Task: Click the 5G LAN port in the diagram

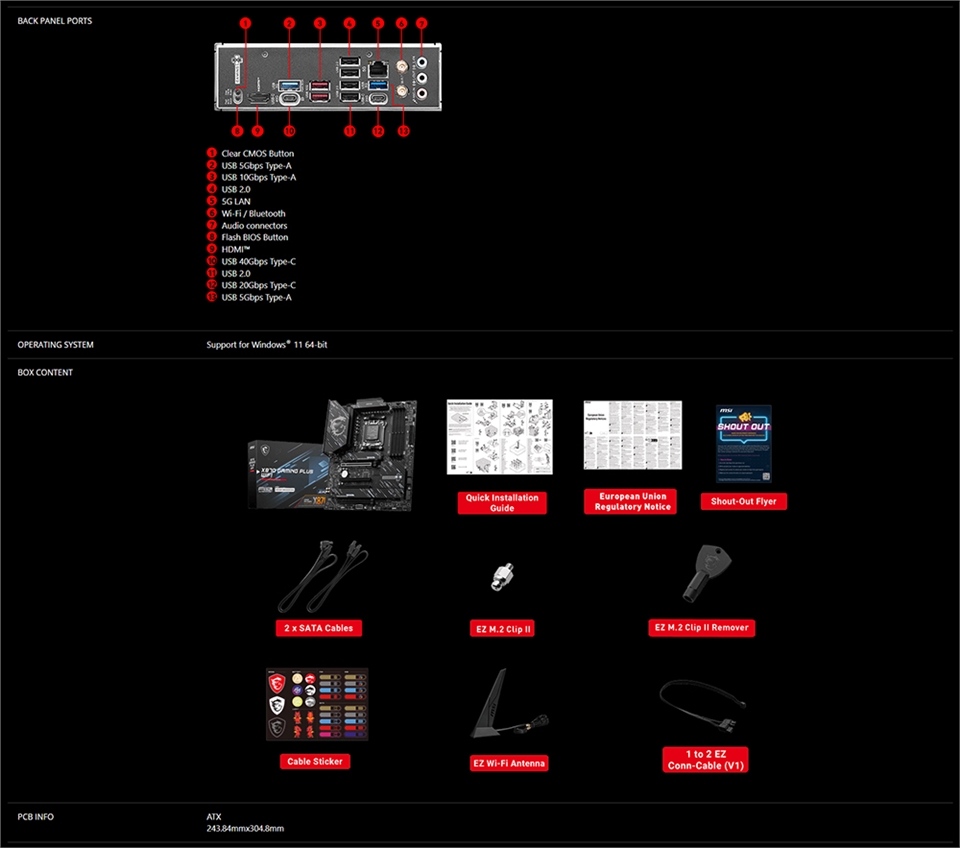Action: (x=378, y=70)
